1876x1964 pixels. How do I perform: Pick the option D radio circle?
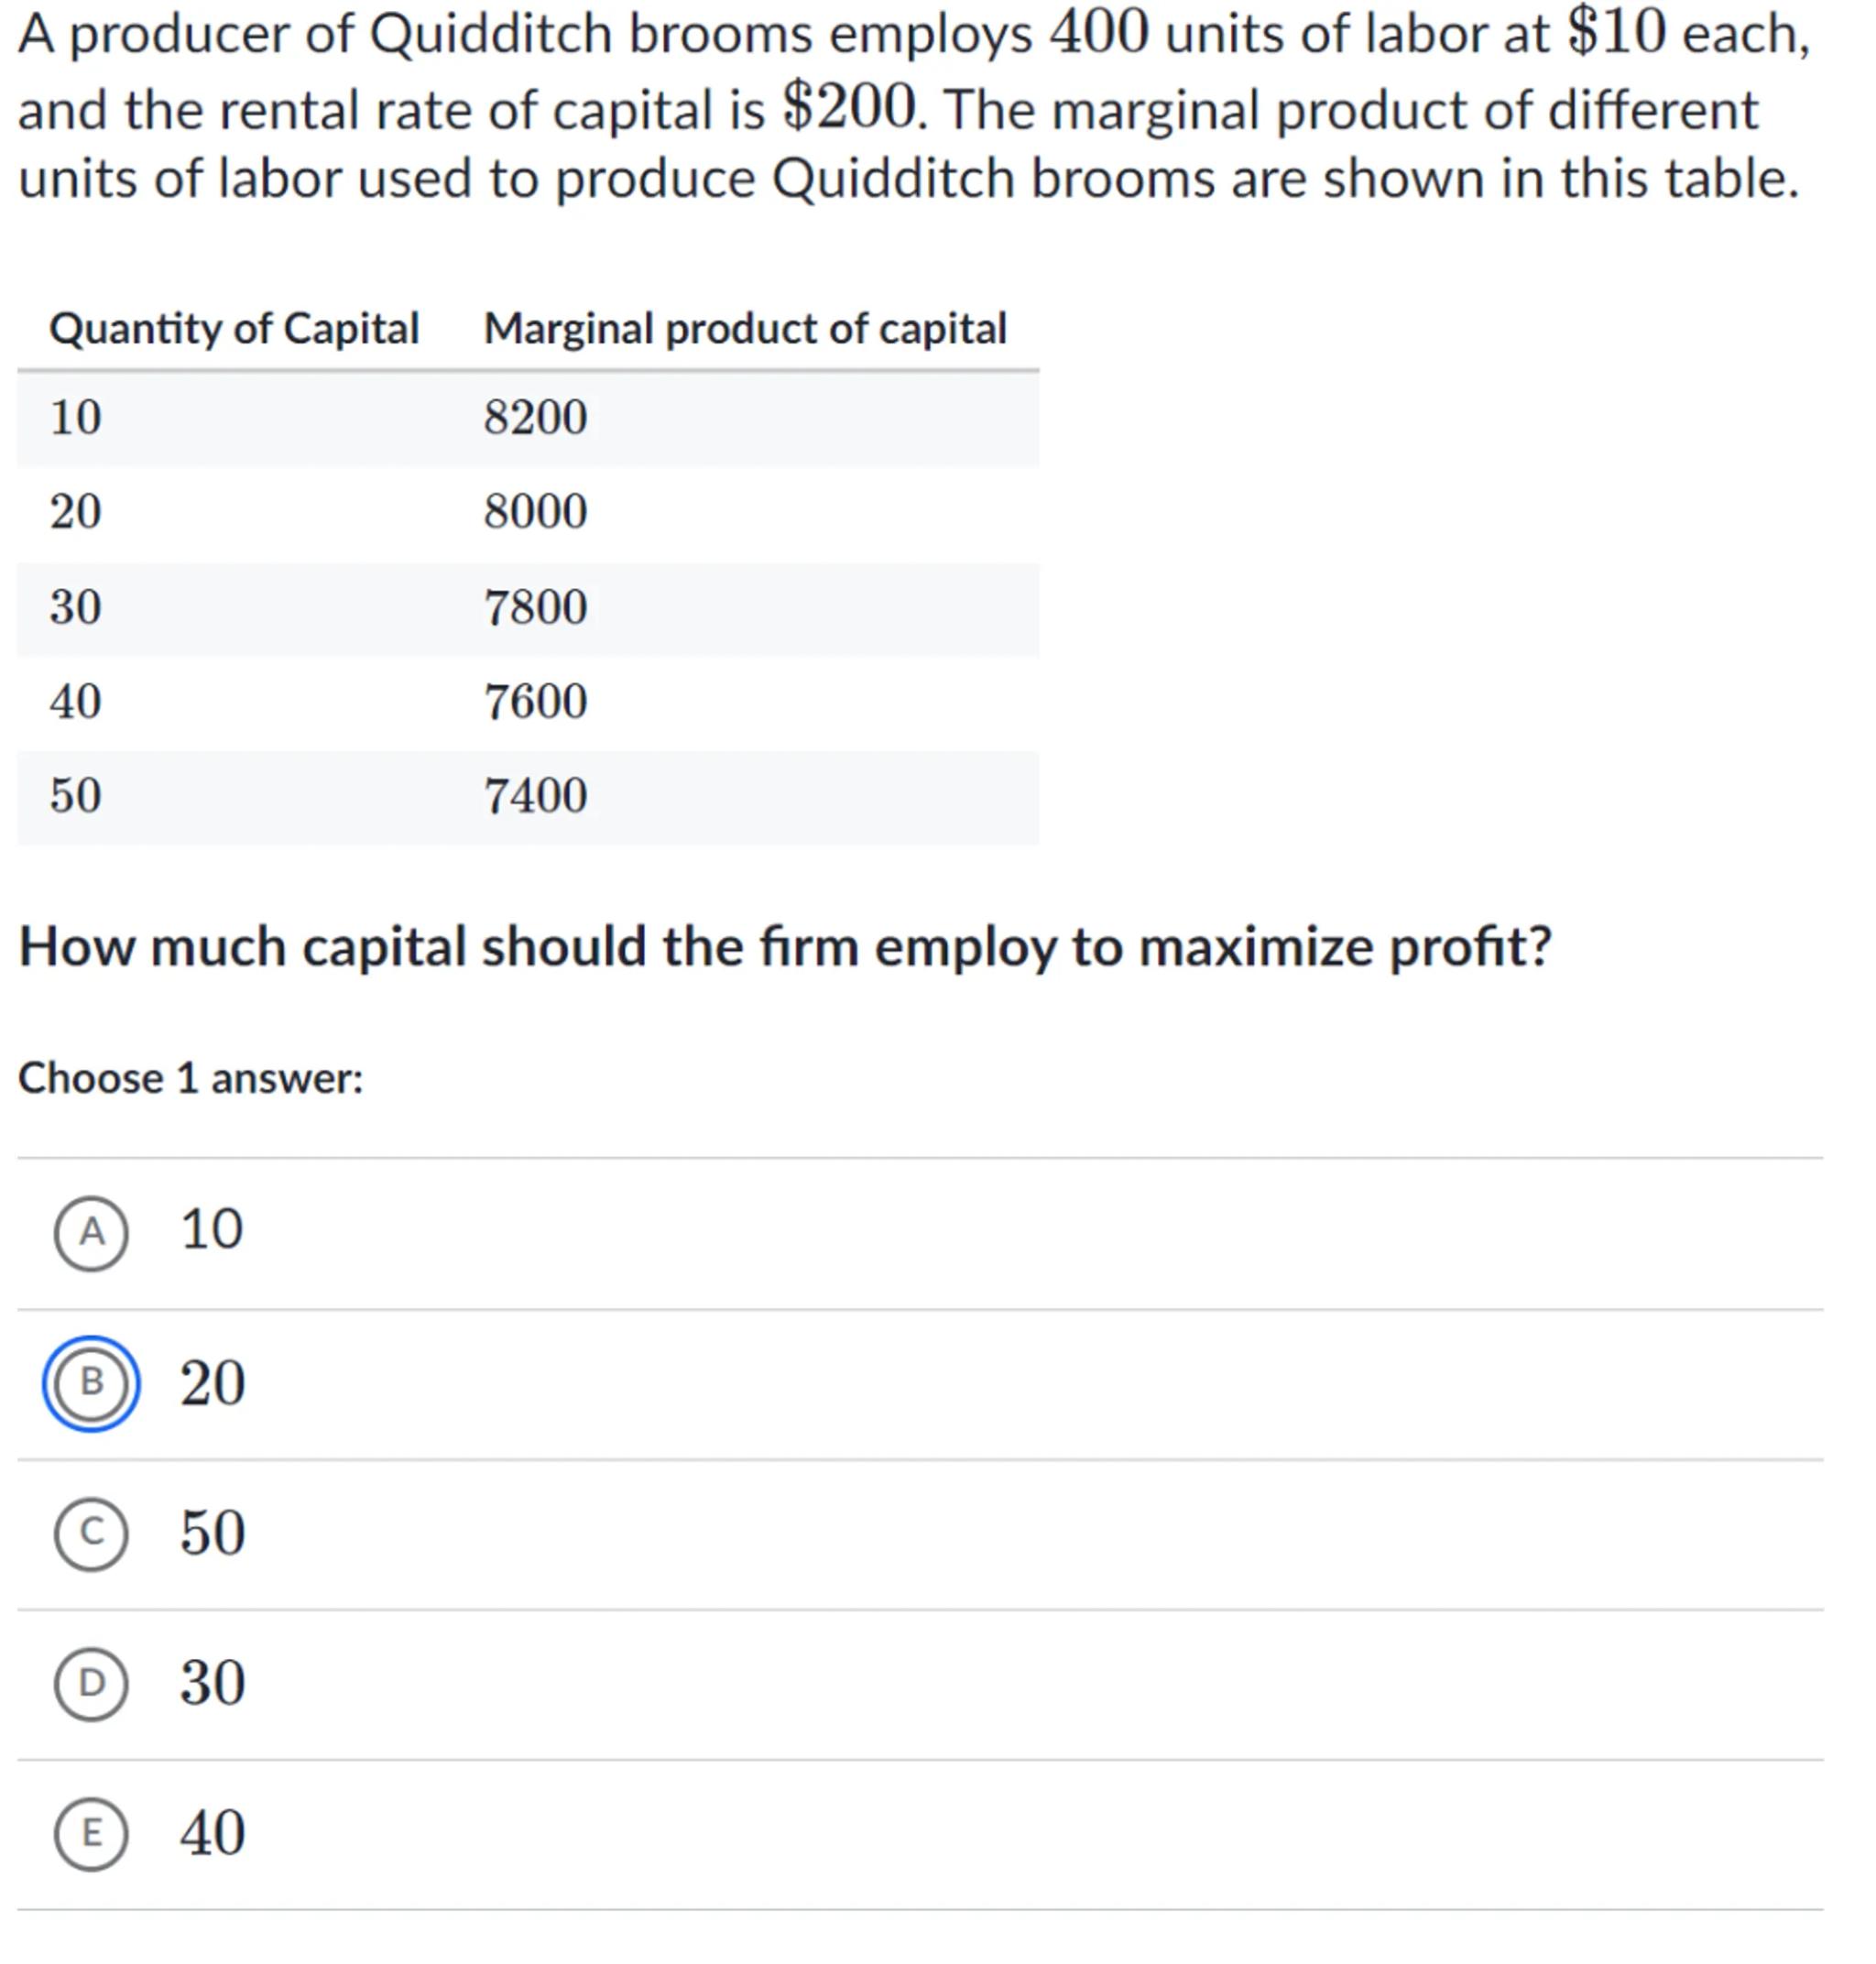click(x=91, y=1683)
